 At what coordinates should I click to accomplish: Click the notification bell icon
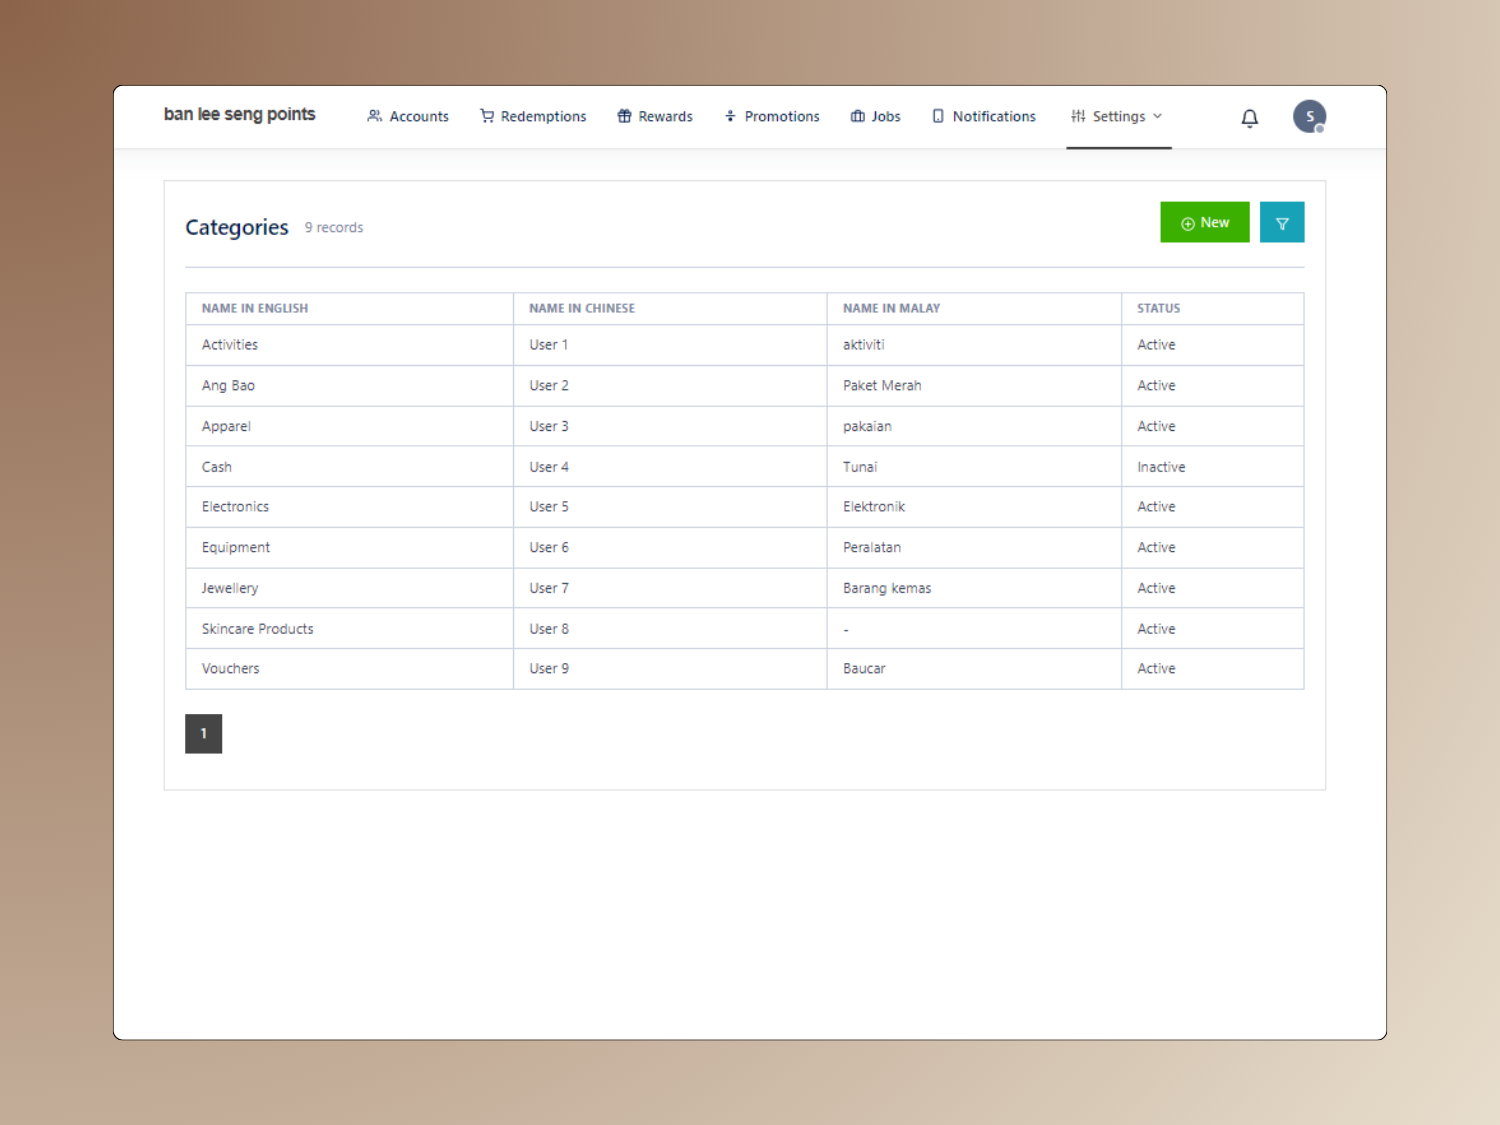click(1249, 118)
